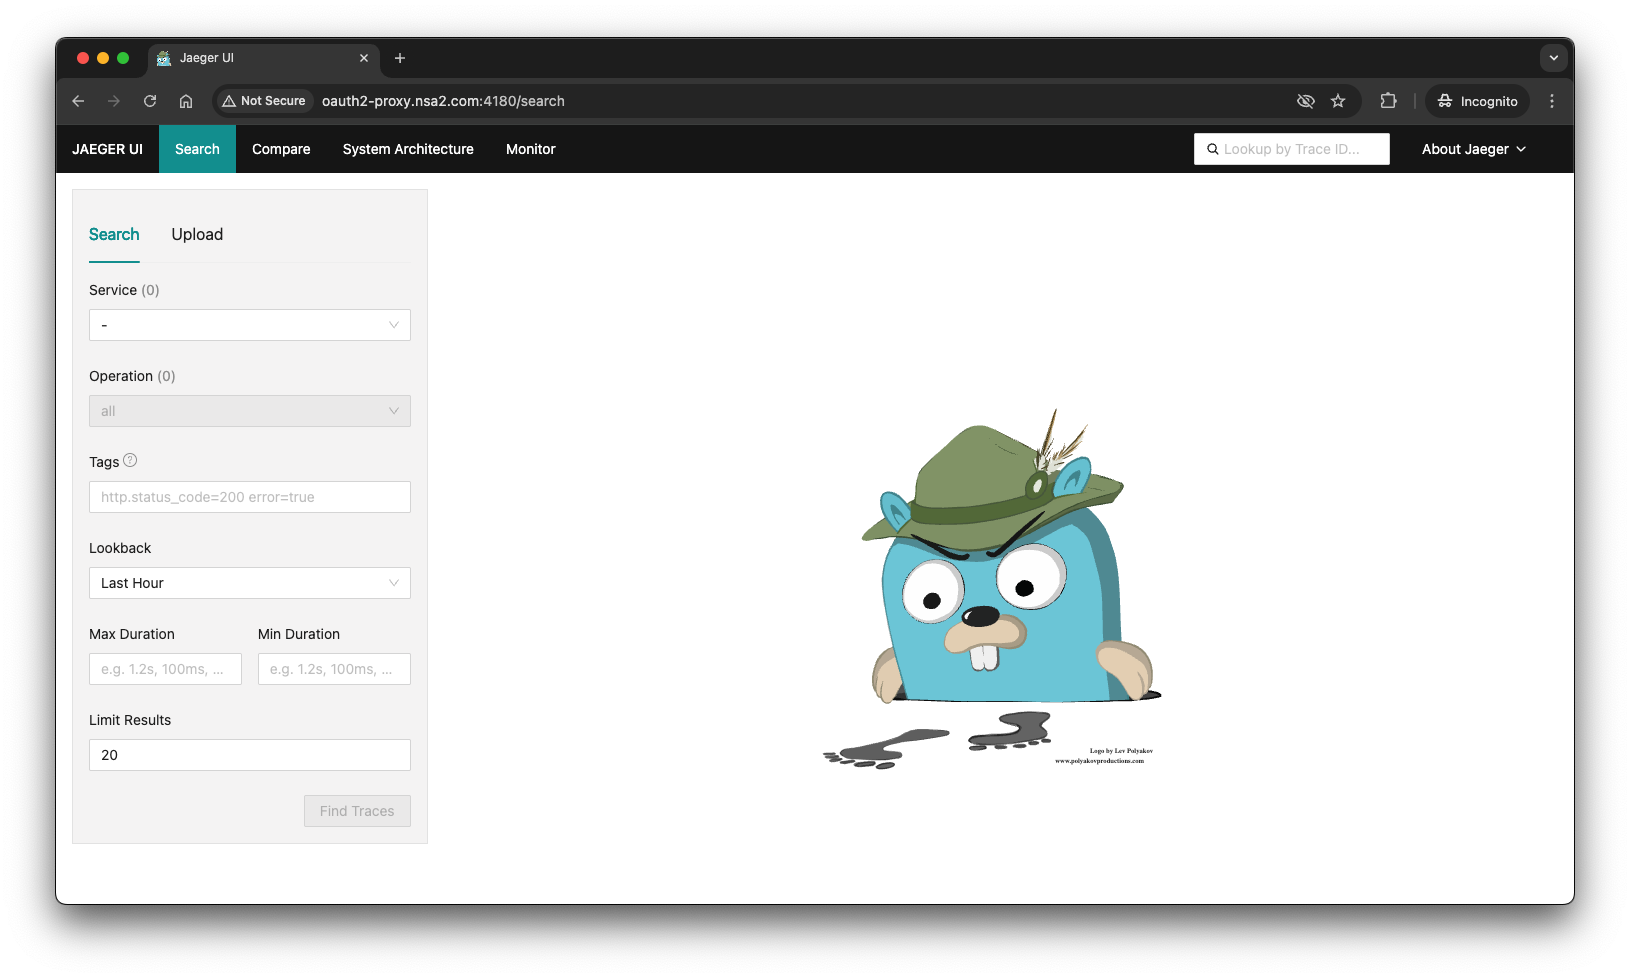Click the Operation (0) label
Viewport: 1630px width, 978px height.
point(132,376)
